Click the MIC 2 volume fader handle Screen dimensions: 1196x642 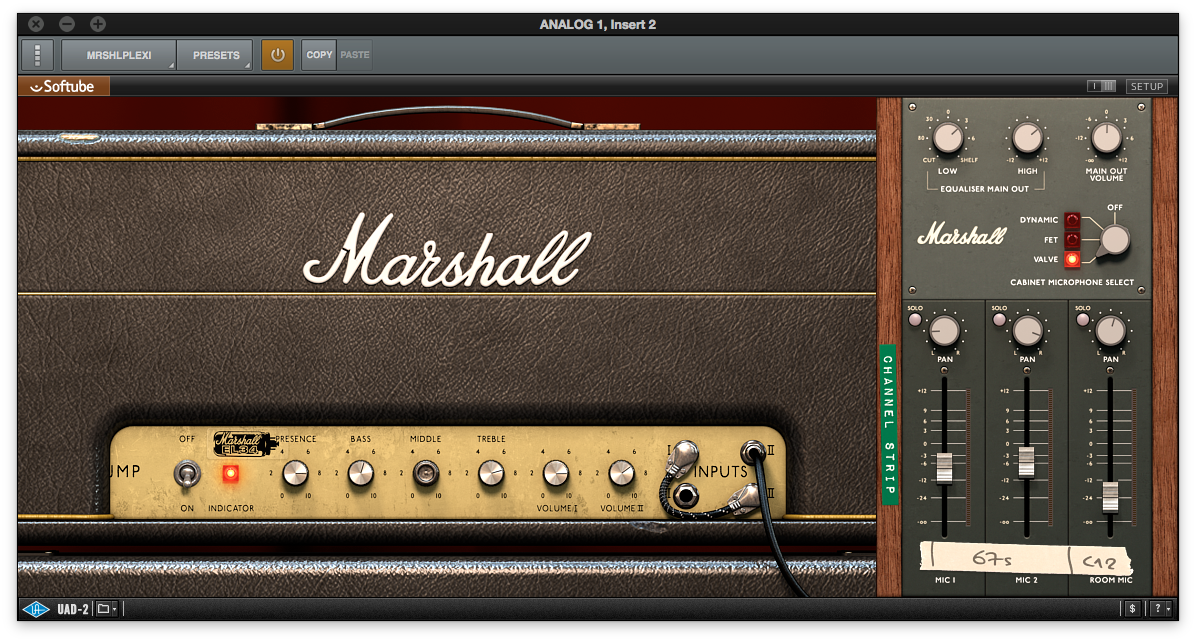(x=1027, y=462)
